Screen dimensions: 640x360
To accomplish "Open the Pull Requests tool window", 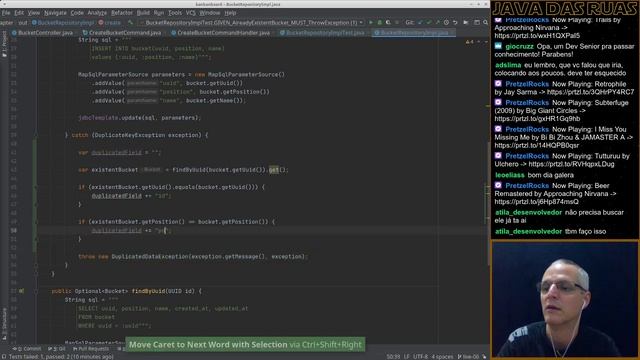I will 91,349.
